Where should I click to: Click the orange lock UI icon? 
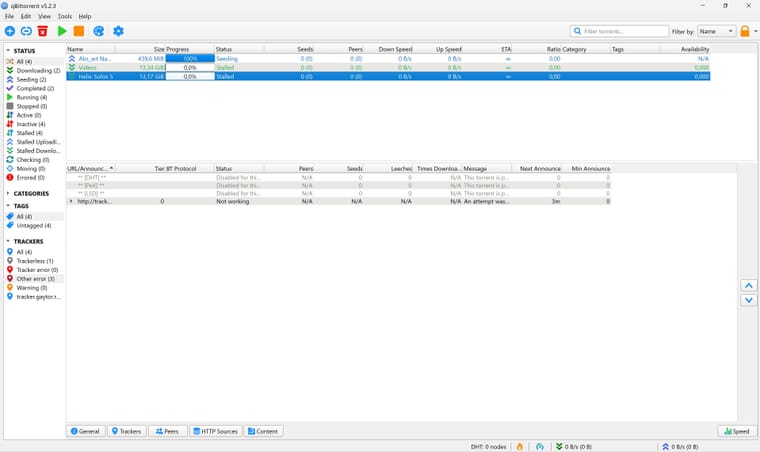(x=745, y=31)
